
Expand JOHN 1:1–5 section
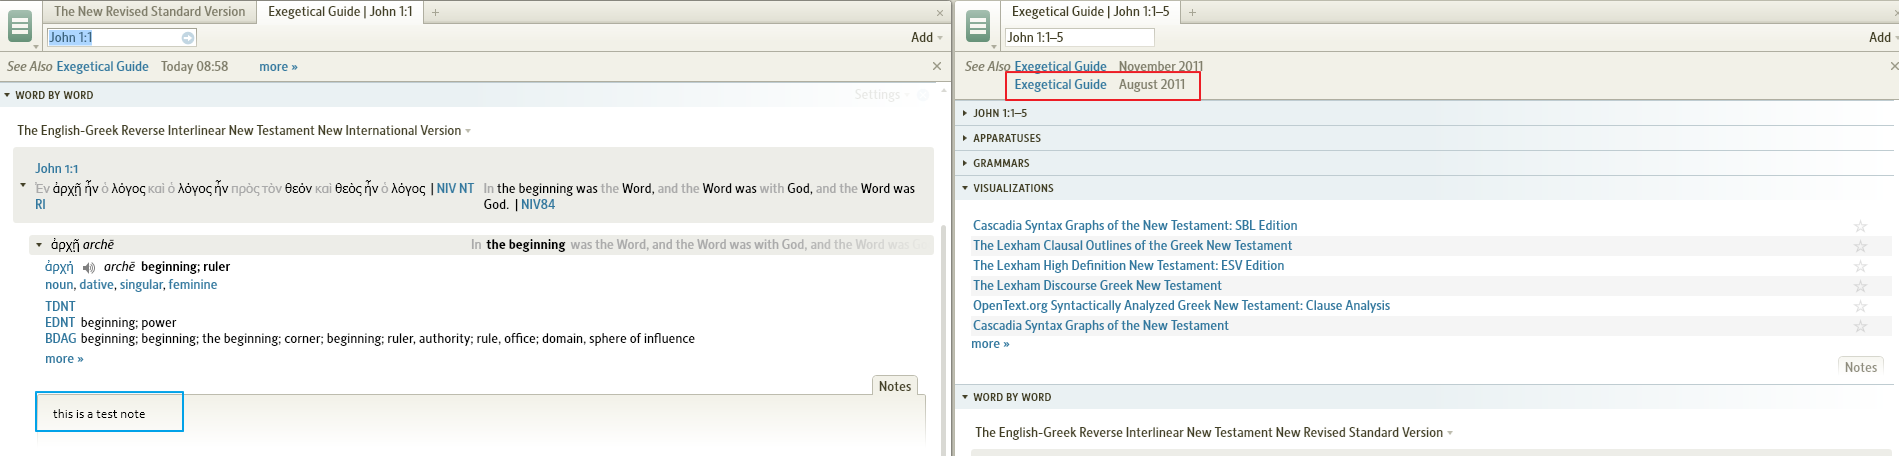[x=965, y=114]
